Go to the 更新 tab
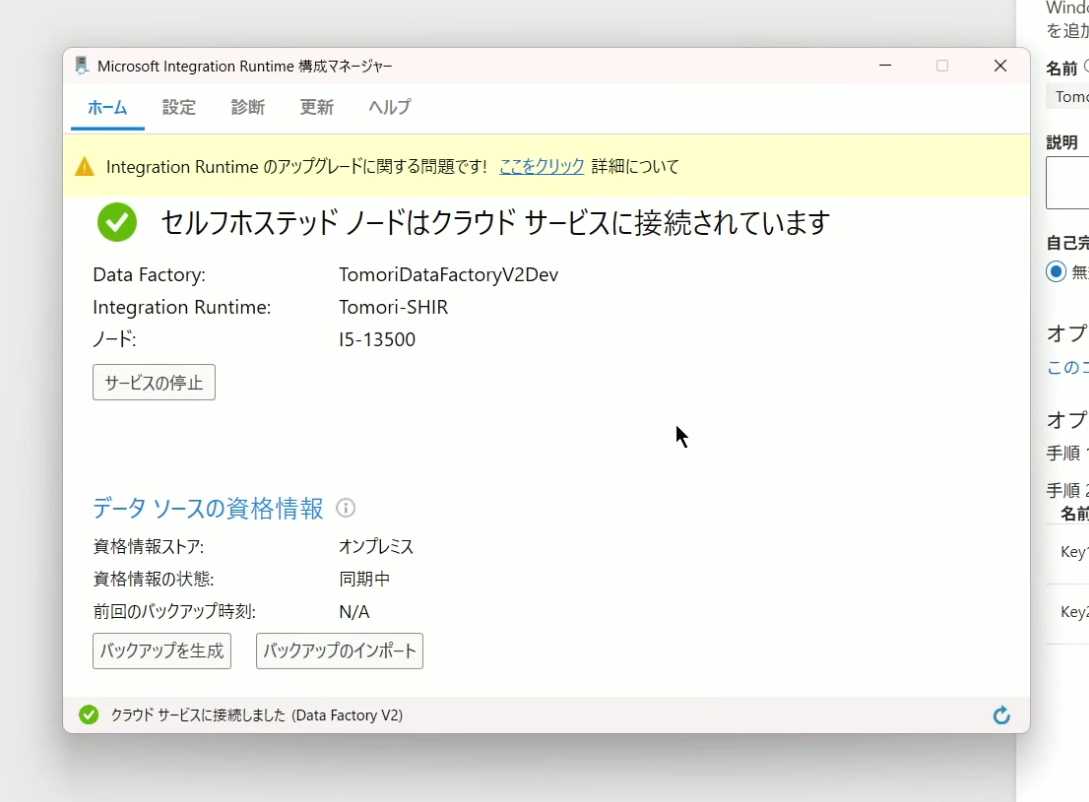 coord(317,108)
